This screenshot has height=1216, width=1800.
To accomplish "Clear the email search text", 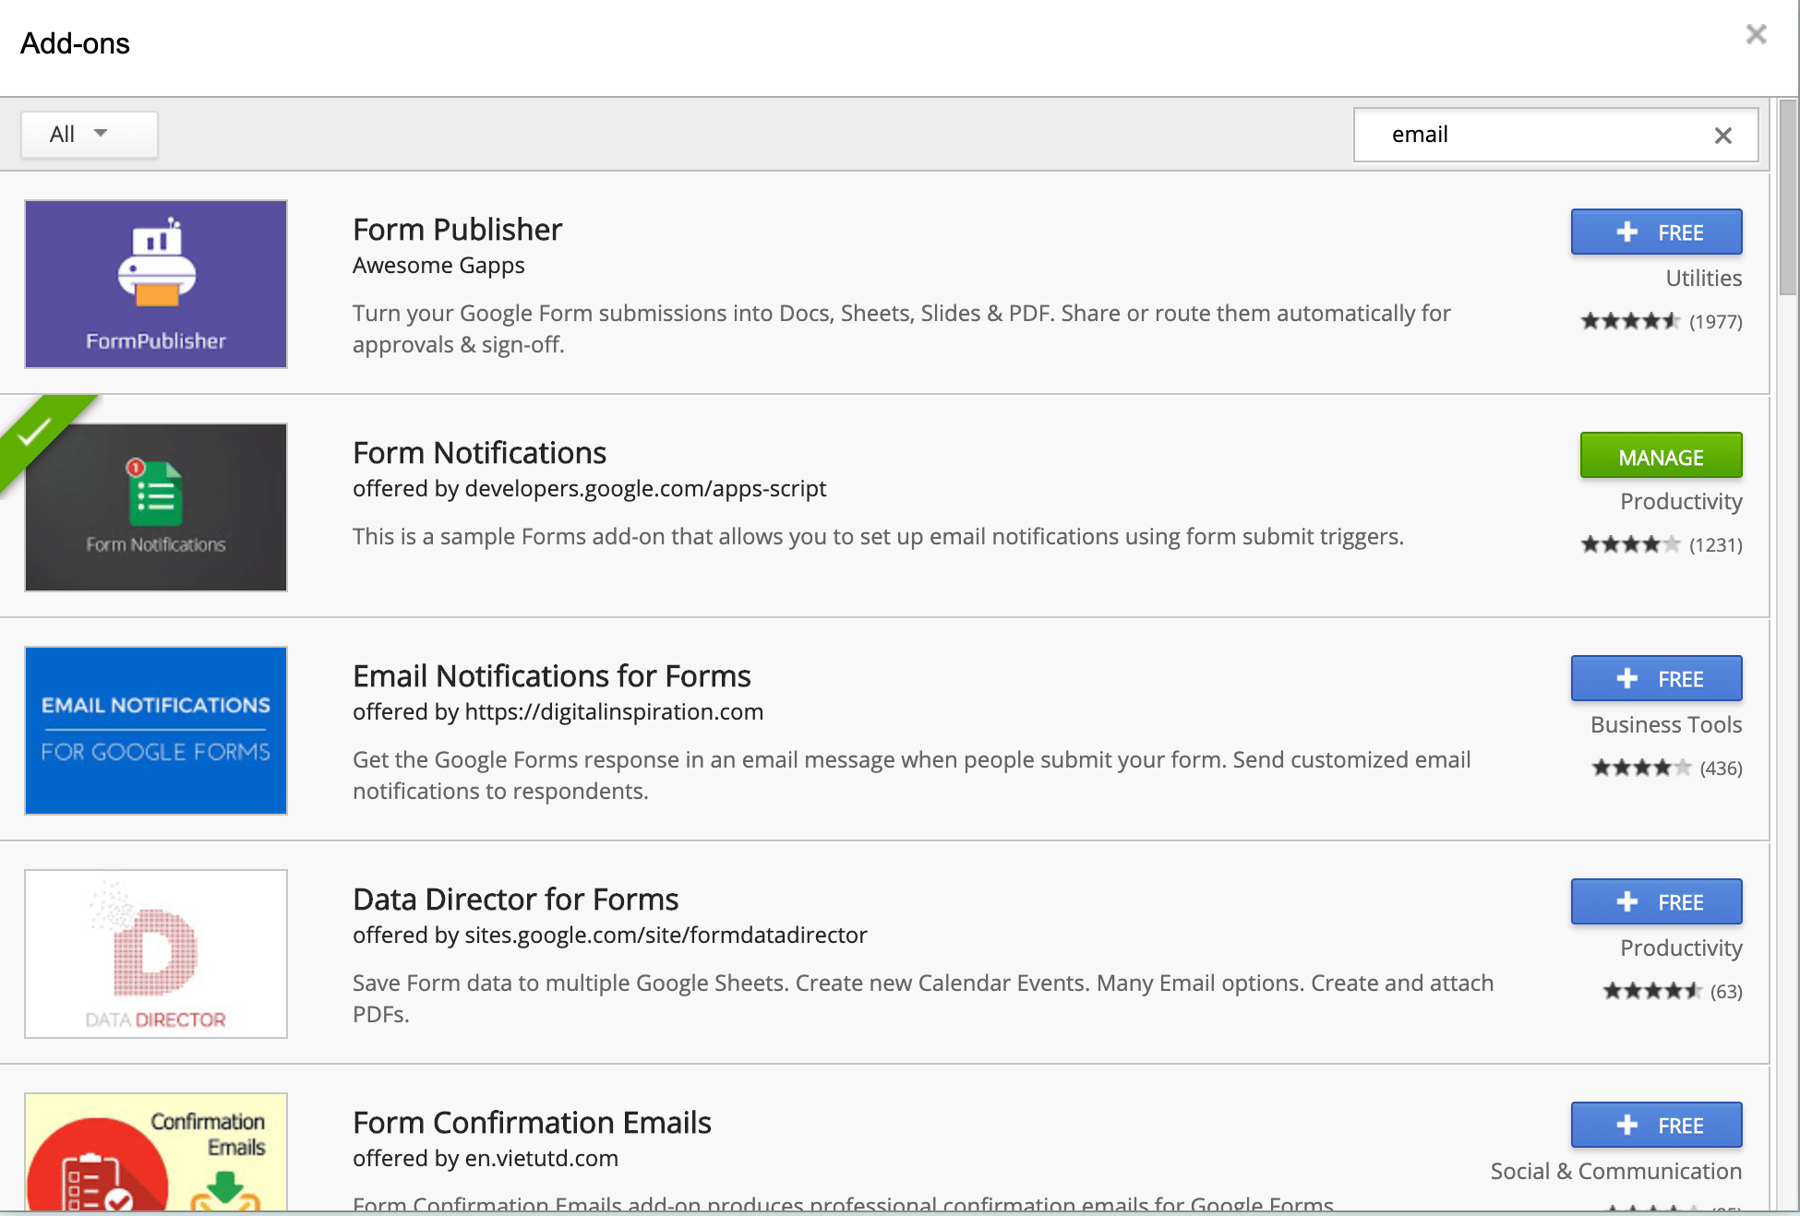I will click(x=1722, y=135).
